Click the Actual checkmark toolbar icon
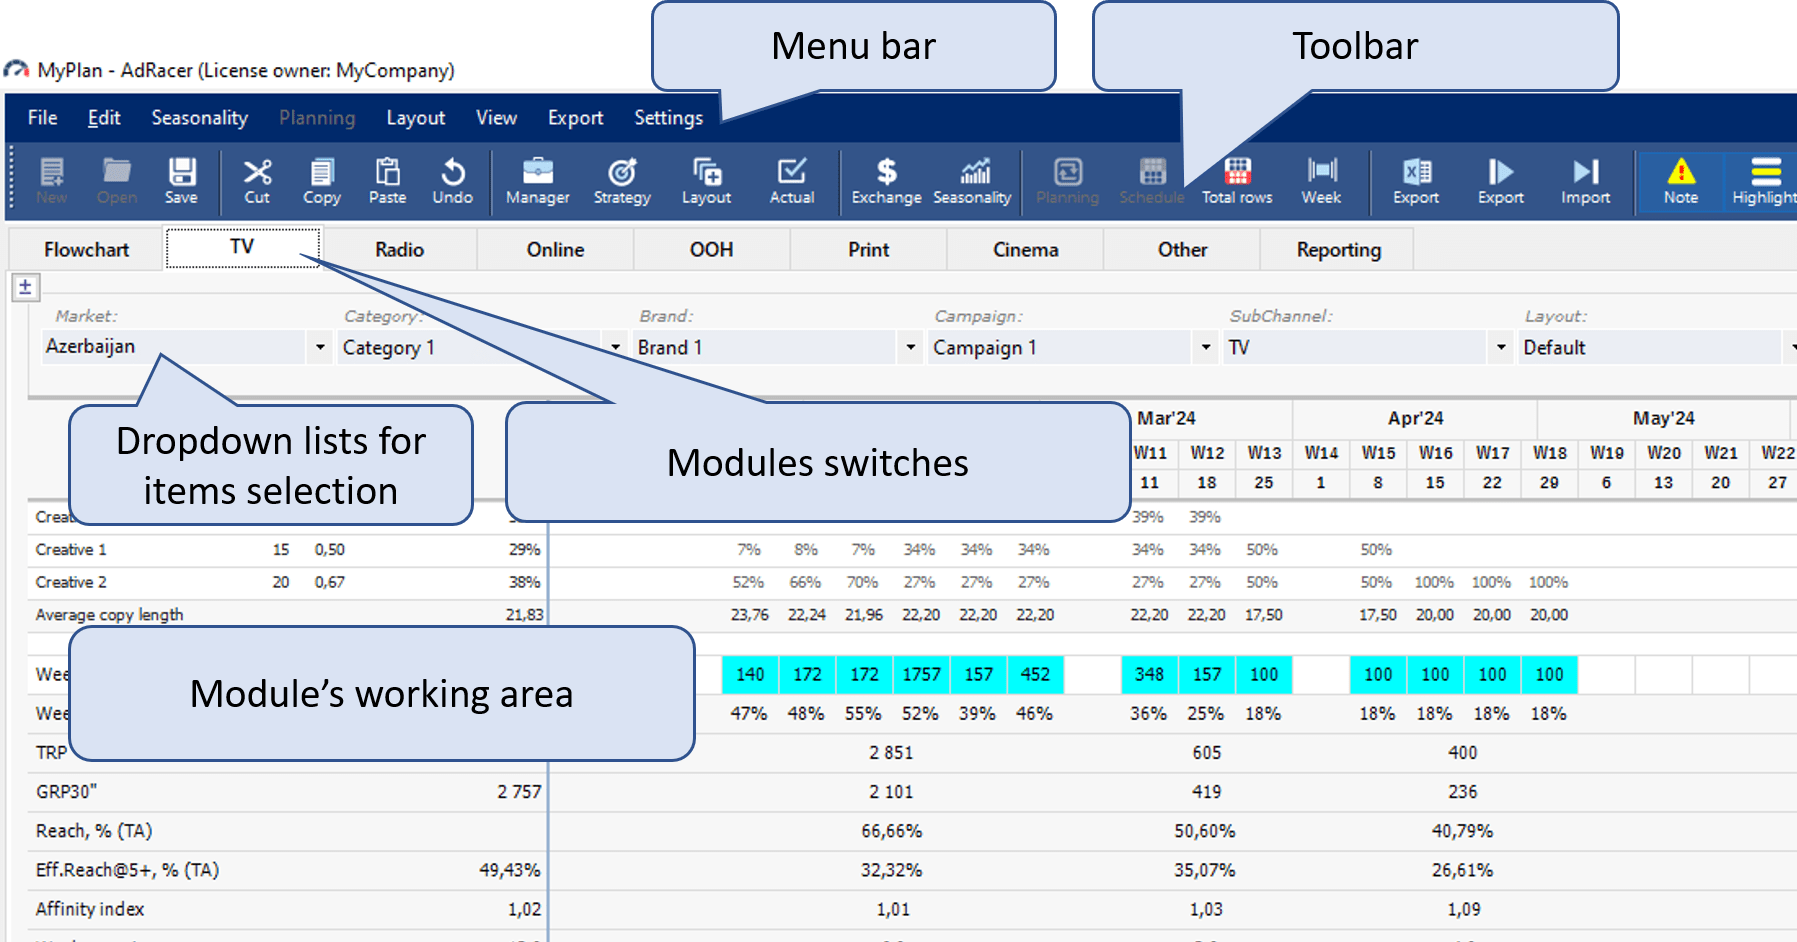The height and width of the screenshot is (942, 1797). pos(792,181)
